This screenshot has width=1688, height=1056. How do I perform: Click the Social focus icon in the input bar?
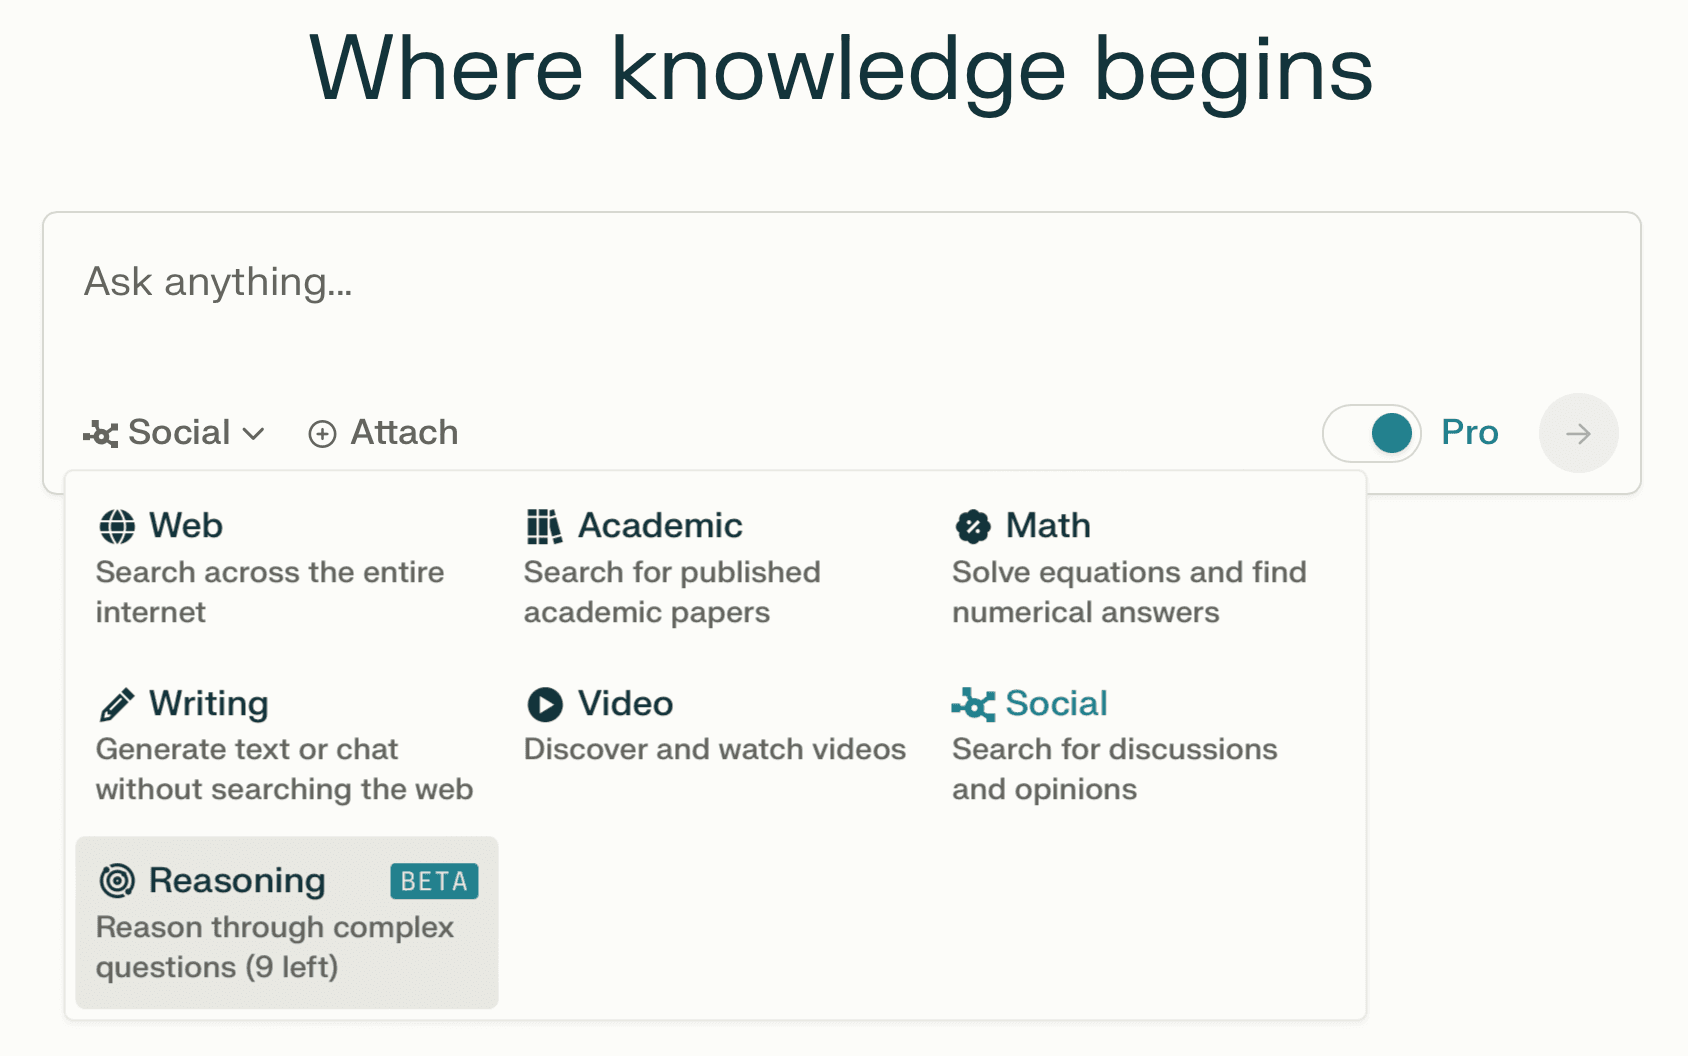[x=101, y=434]
